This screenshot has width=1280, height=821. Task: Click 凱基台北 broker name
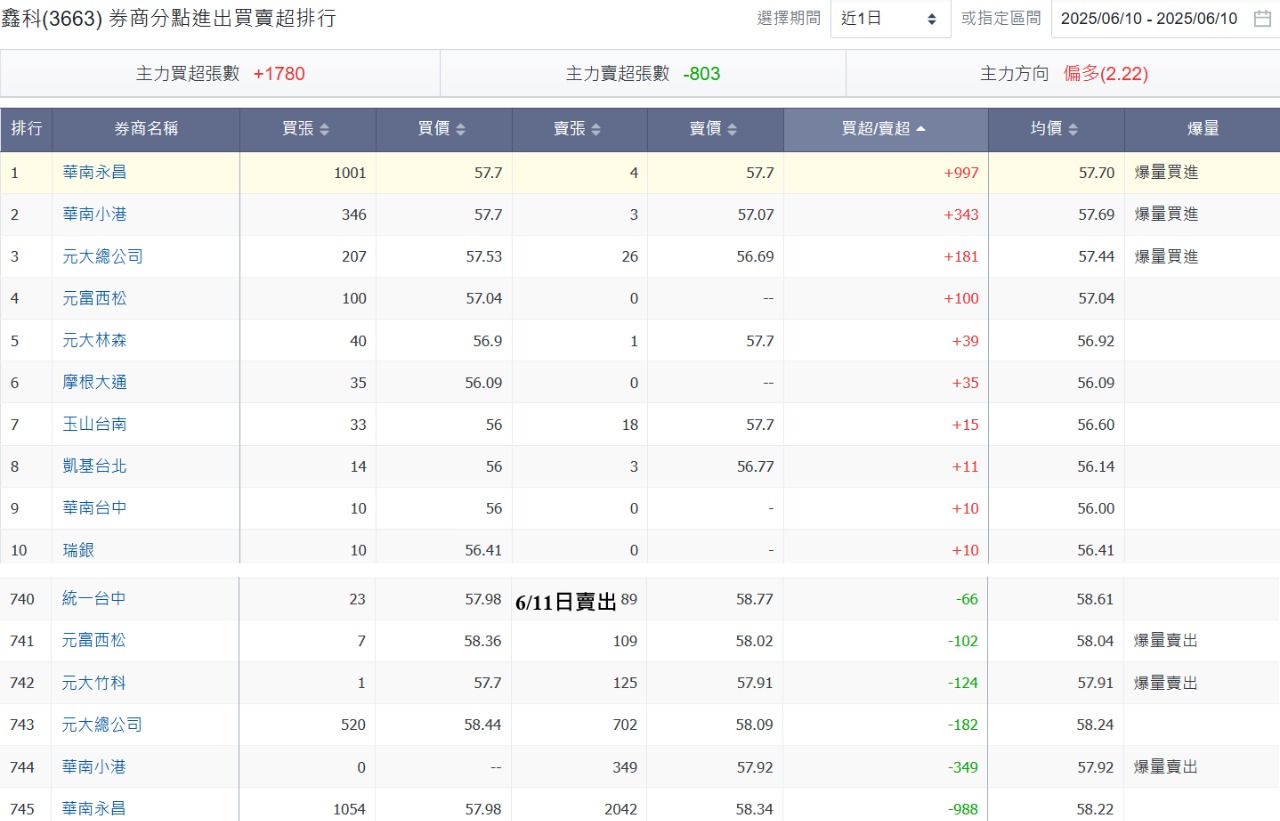click(95, 466)
